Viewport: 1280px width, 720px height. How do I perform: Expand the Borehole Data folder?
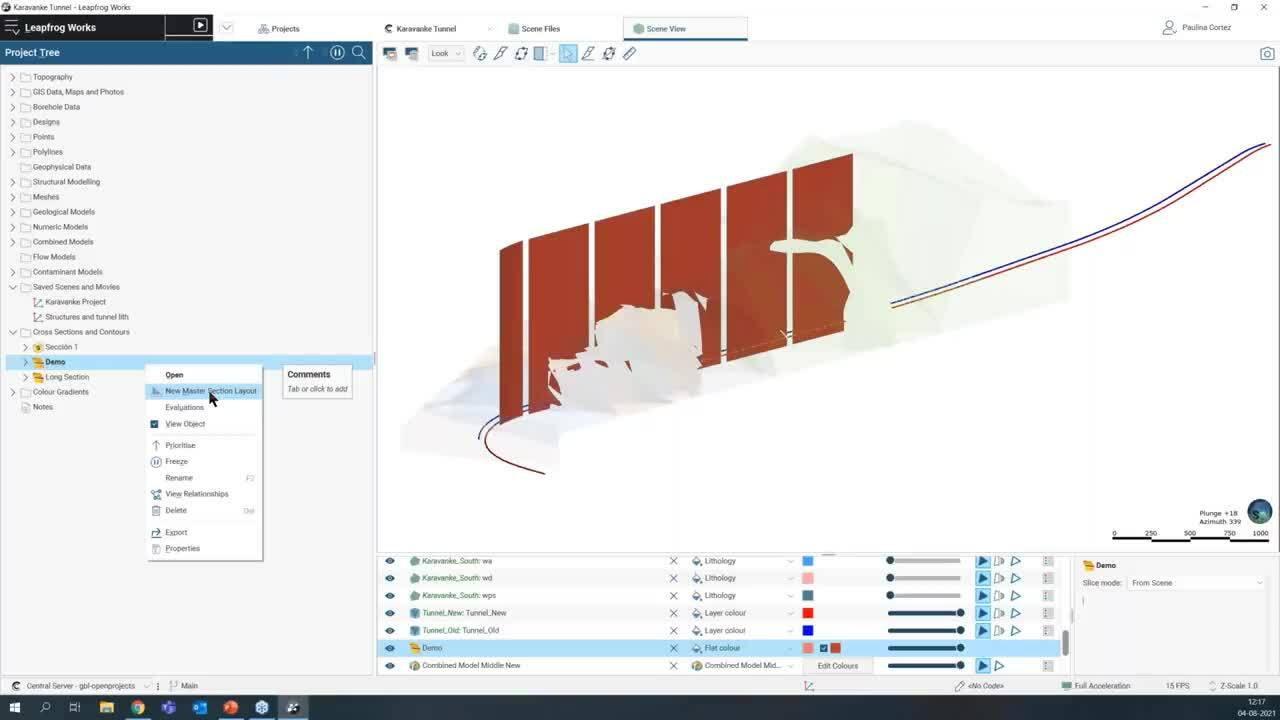tap(13, 107)
